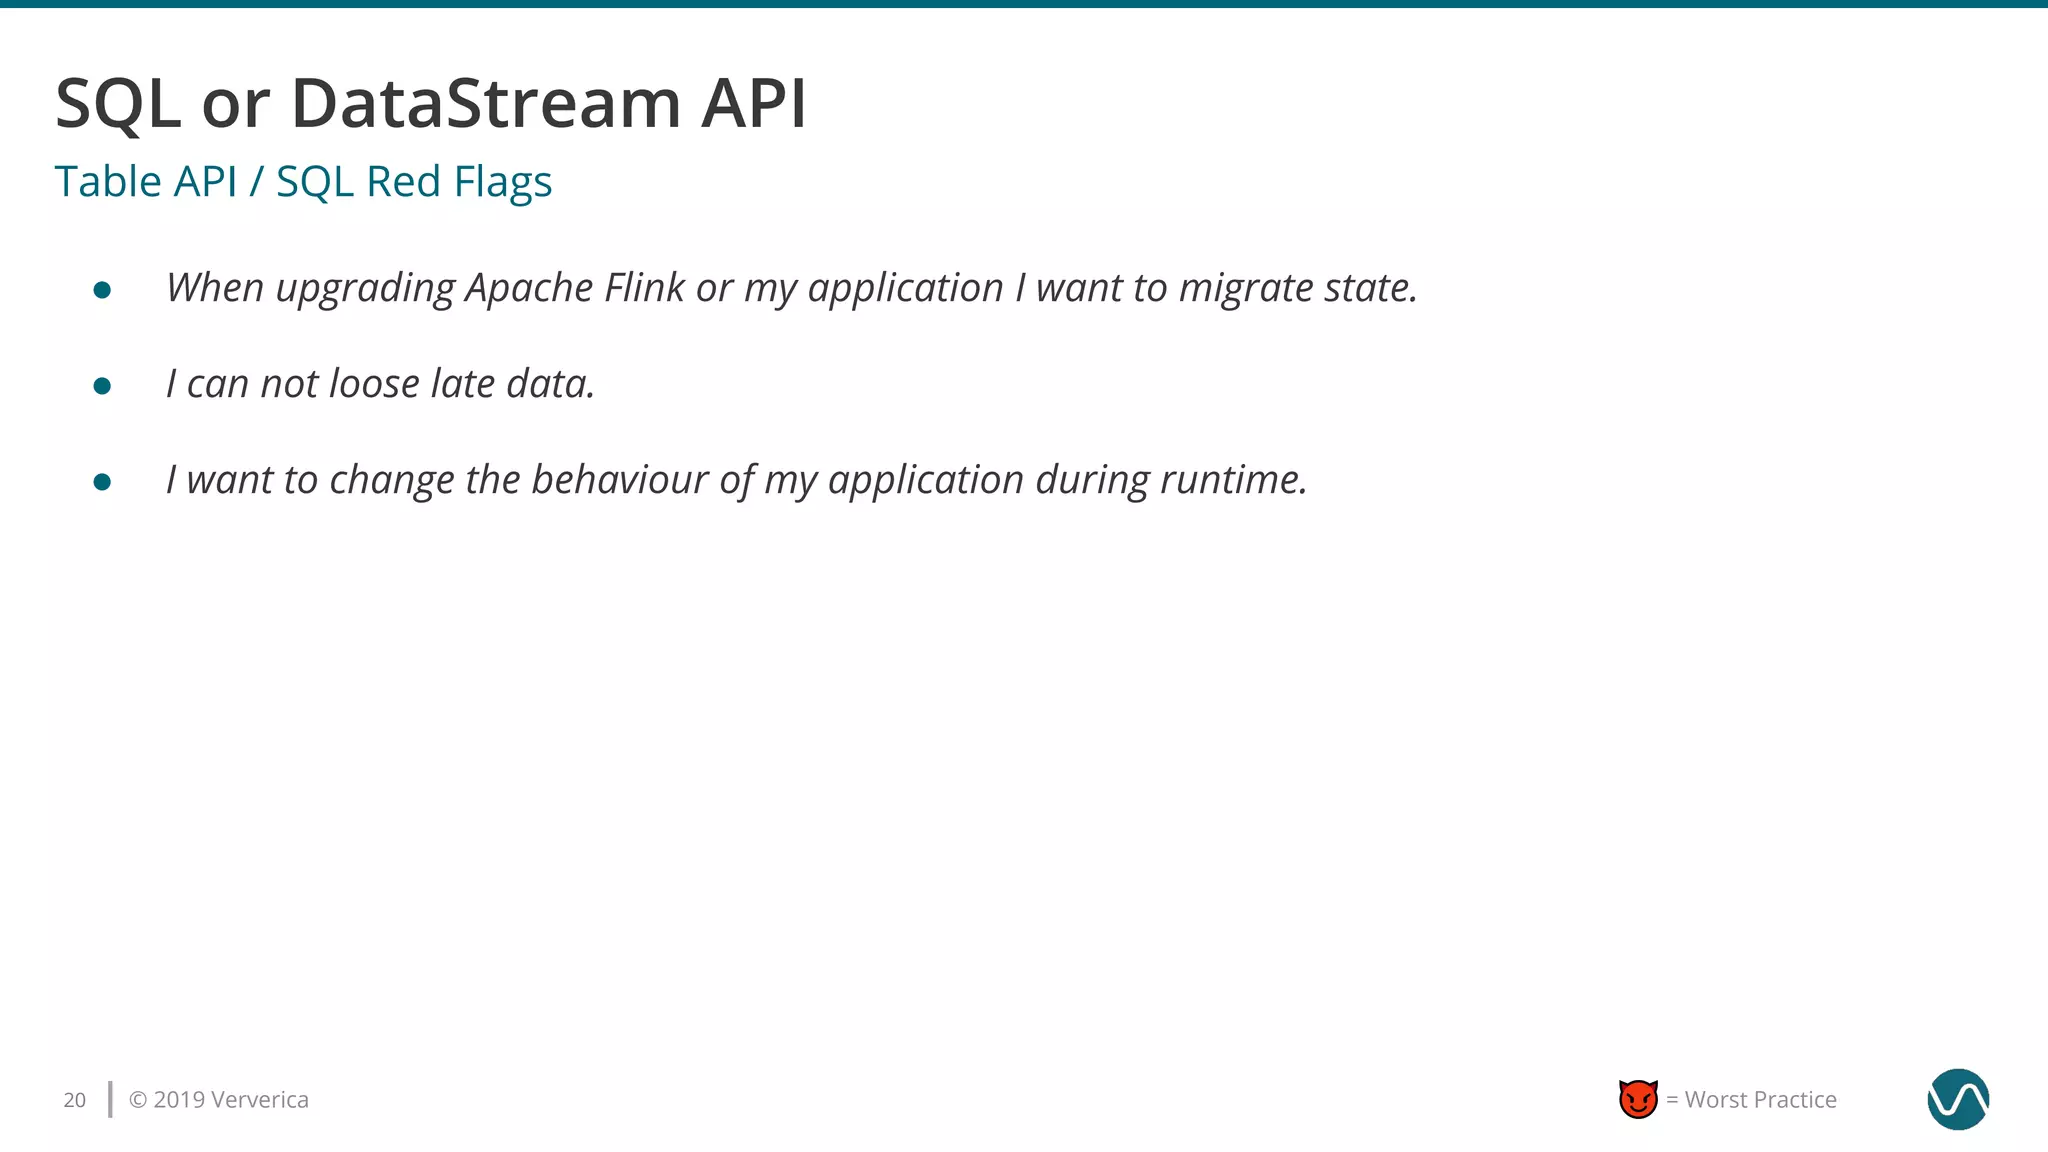This screenshot has width=2048, height=1152.
Task: Click the bullet about migrating state
Action: pyautogui.click(x=791, y=288)
